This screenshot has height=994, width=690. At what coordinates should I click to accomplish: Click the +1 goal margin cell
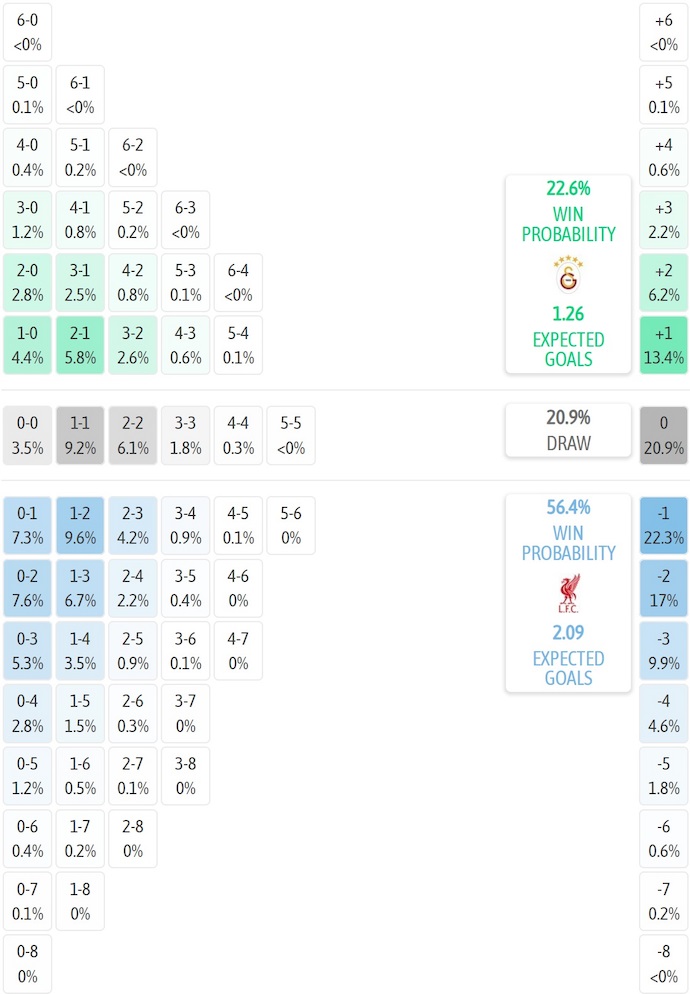pyautogui.click(x=663, y=345)
